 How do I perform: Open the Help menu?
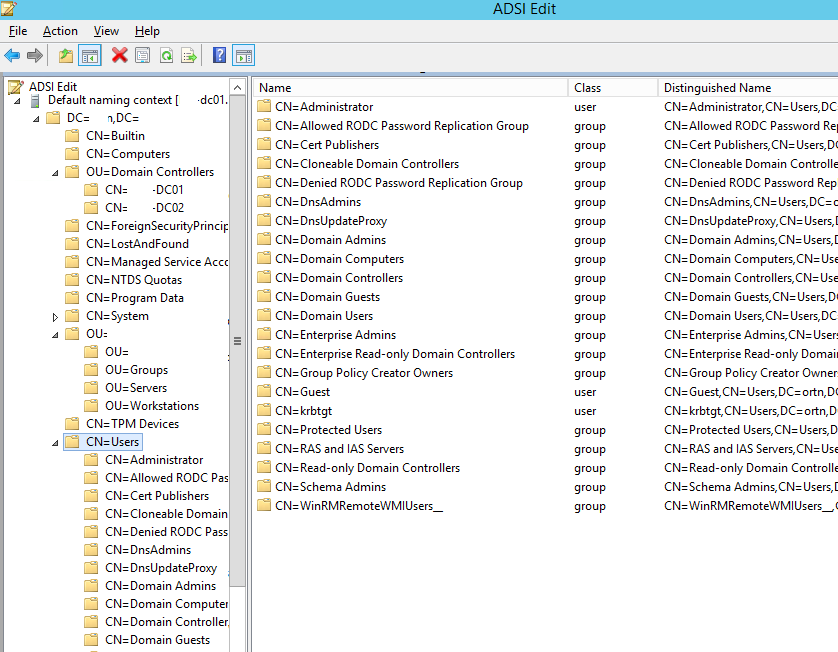tap(147, 31)
